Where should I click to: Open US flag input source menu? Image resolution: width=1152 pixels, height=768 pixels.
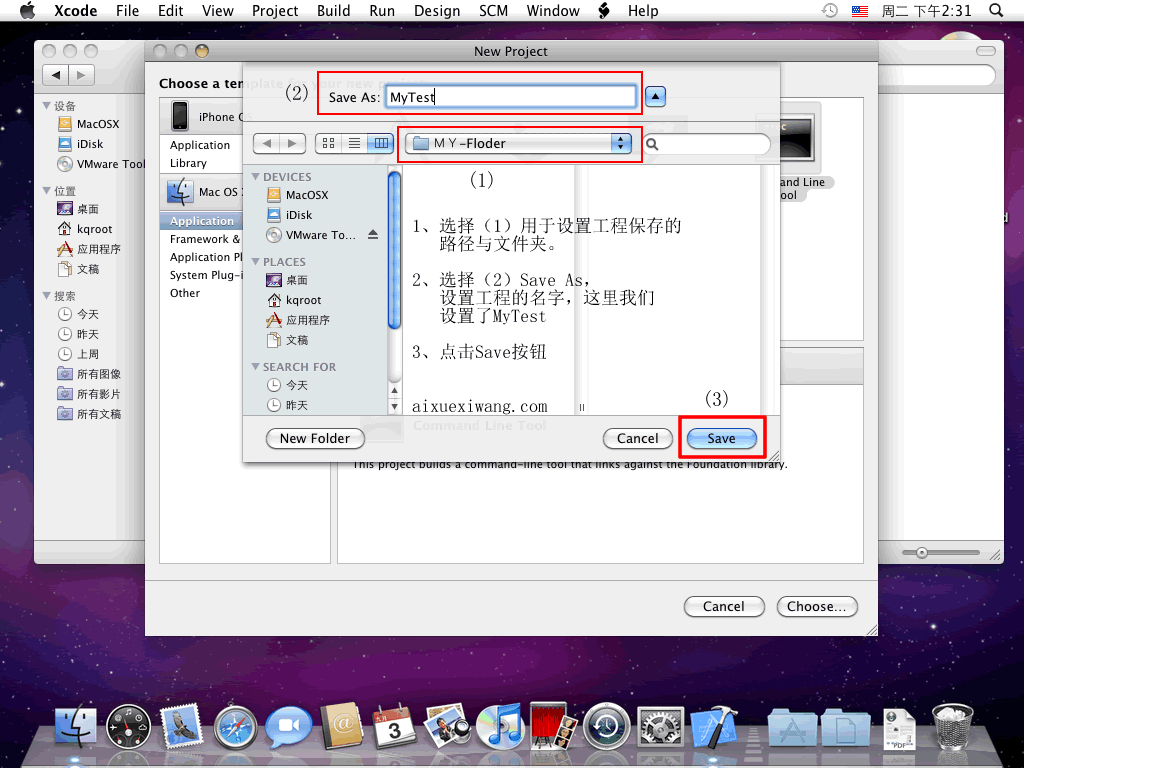pos(860,11)
